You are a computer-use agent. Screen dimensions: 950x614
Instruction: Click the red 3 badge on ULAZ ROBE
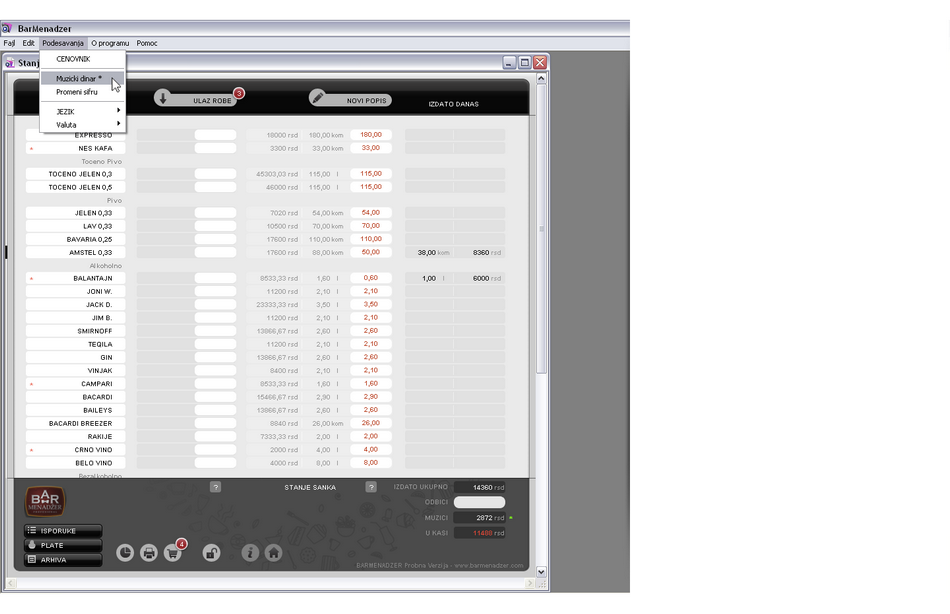coord(239,93)
